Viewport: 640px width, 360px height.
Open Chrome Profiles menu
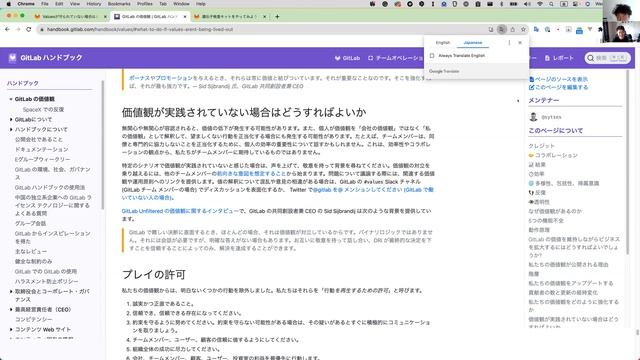[x=144, y=4]
